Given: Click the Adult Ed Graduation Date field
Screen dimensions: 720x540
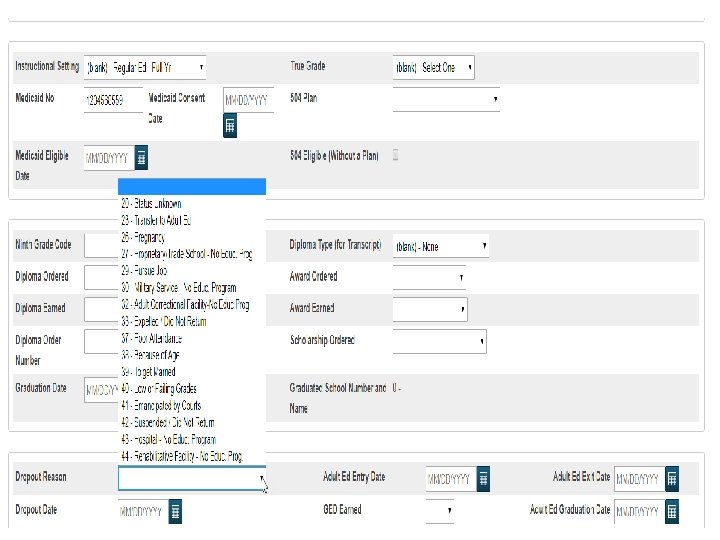Looking at the screenshot, I should pos(639,511).
